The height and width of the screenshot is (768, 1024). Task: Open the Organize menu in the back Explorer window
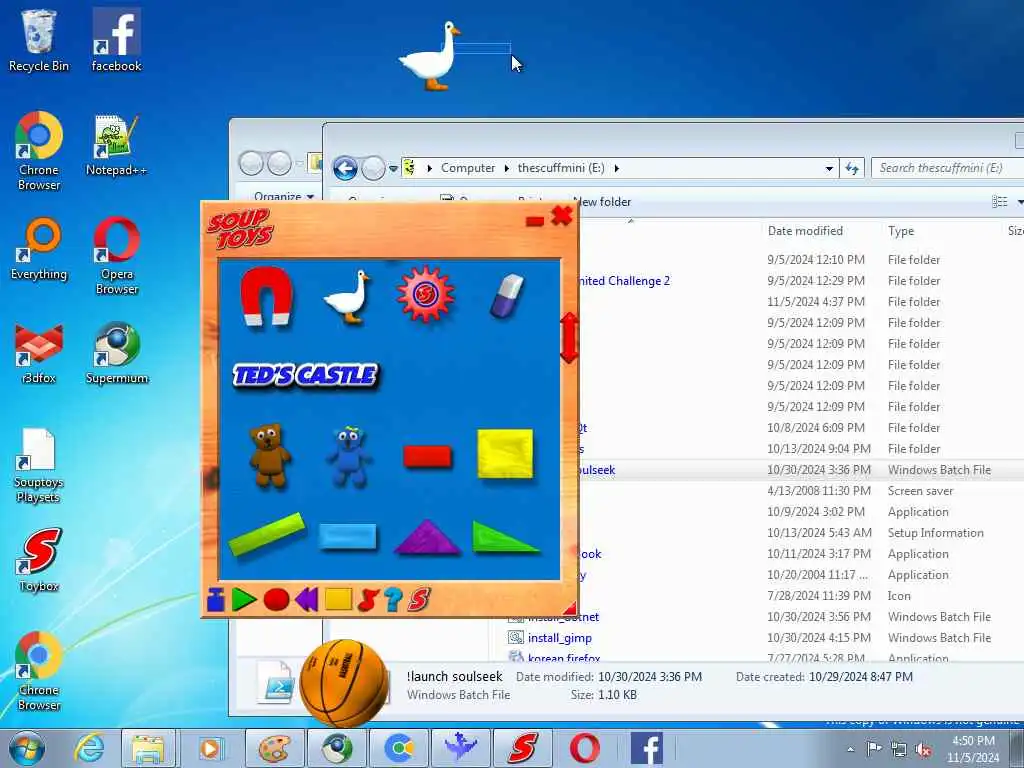pos(284,196)
